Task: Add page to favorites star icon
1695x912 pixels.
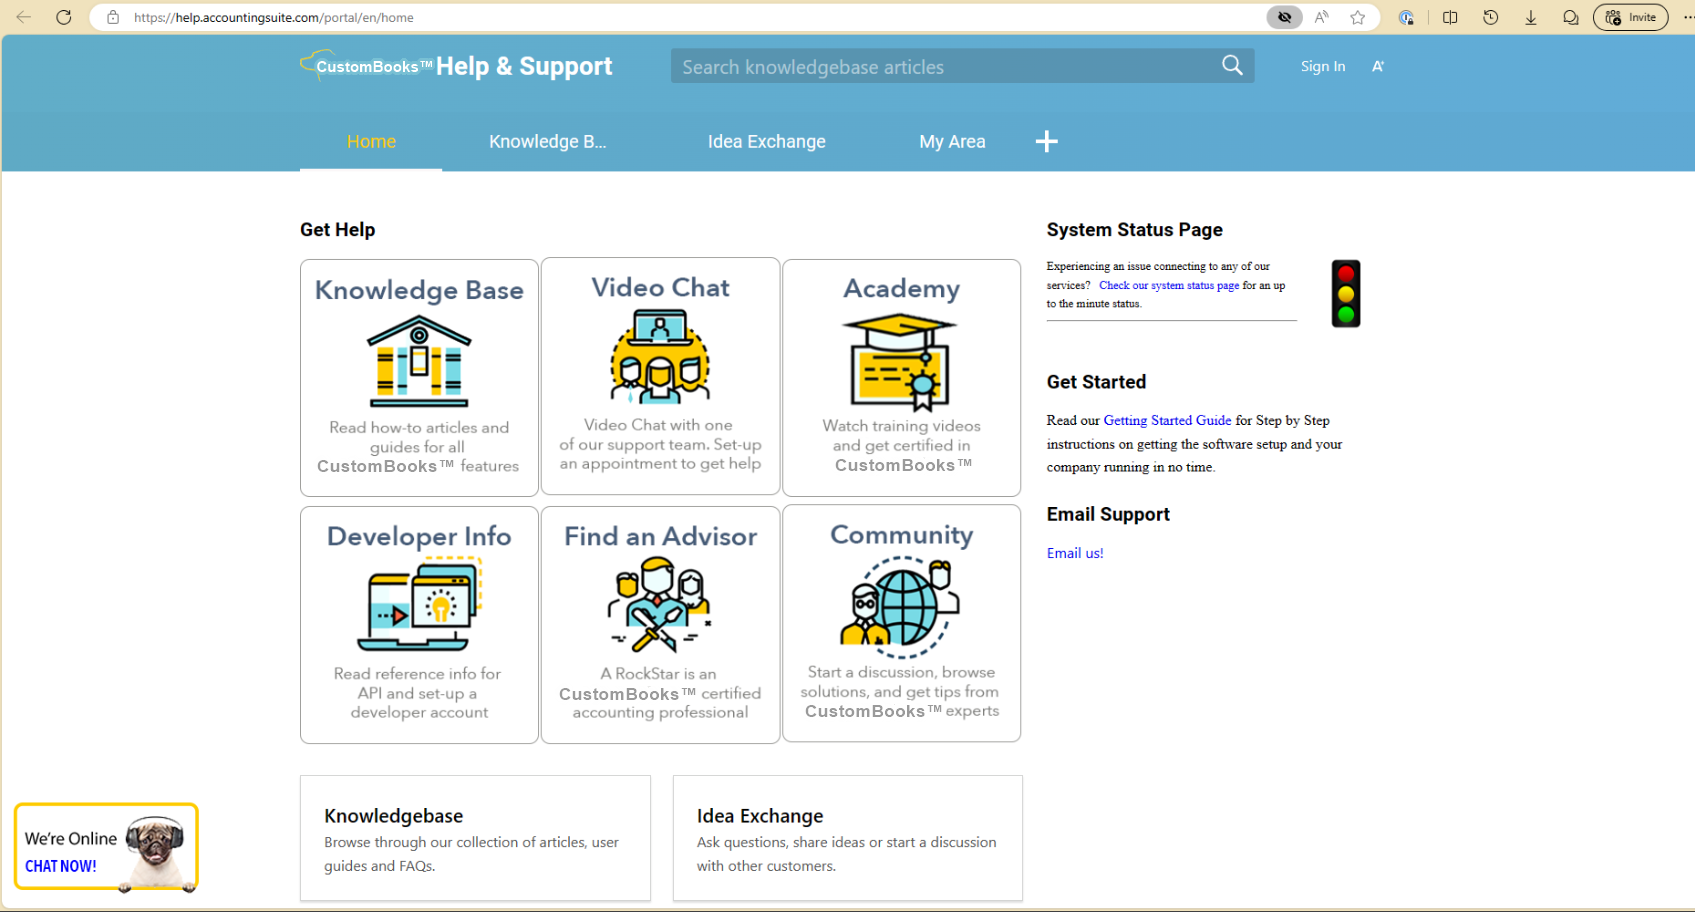Action: point(1357,17)
